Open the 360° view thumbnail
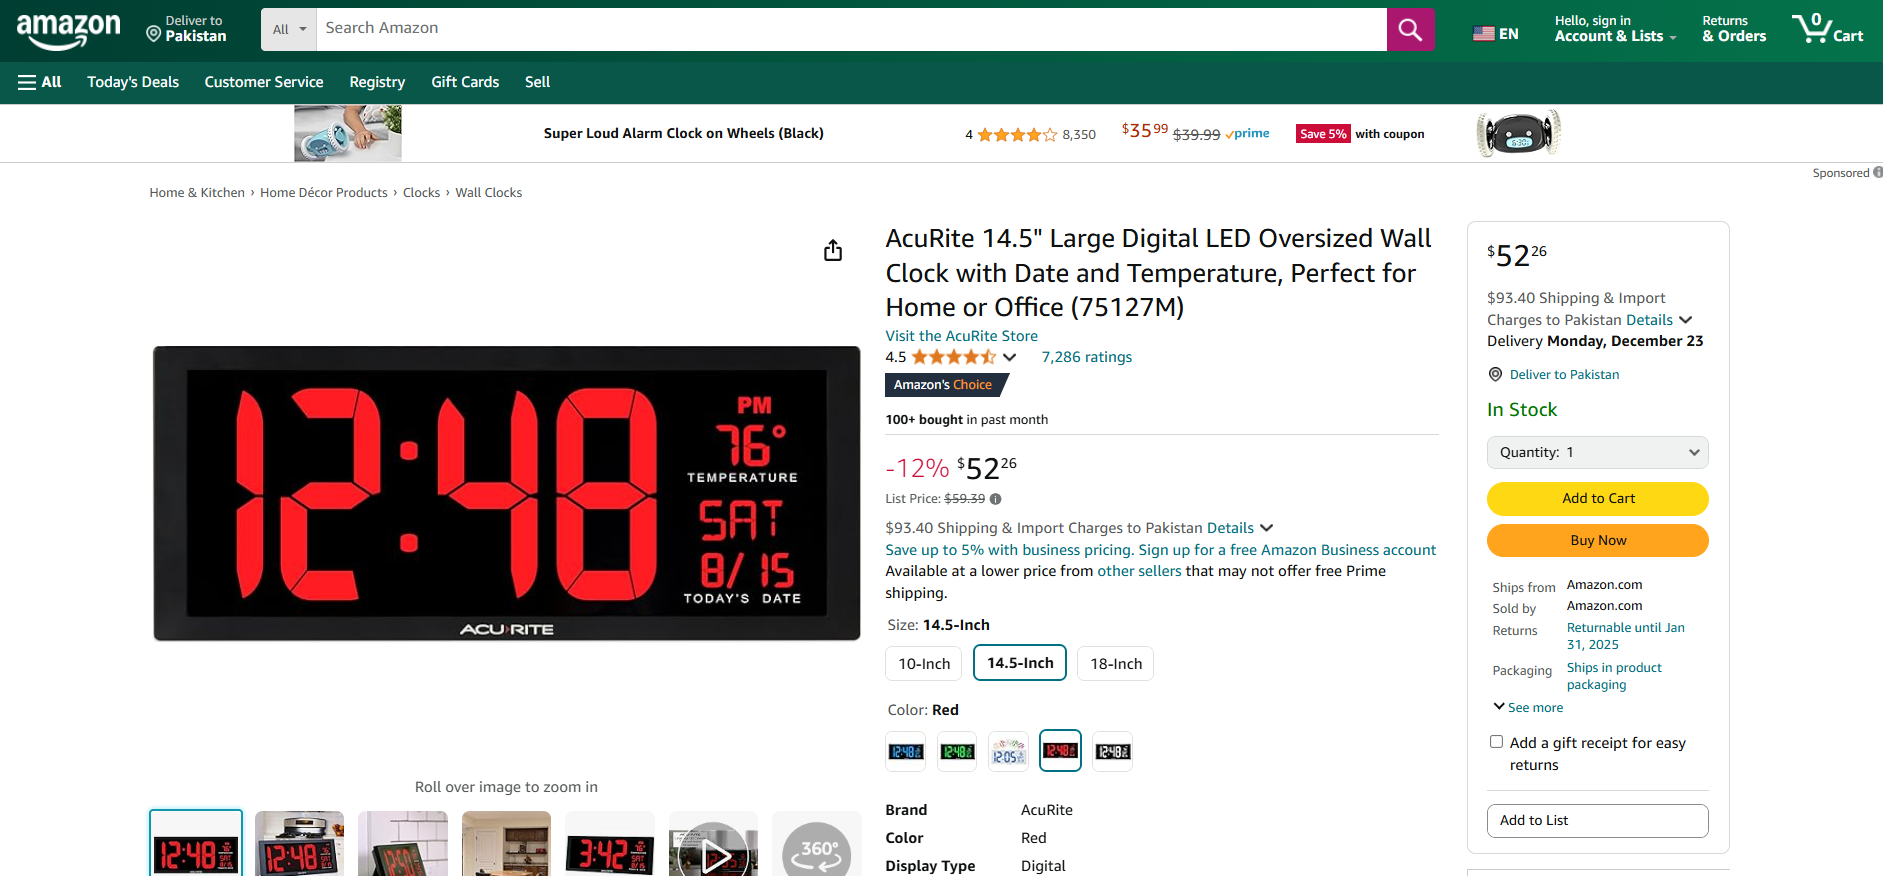Viewport: 1883px width, 876px height. pos(816,844)
